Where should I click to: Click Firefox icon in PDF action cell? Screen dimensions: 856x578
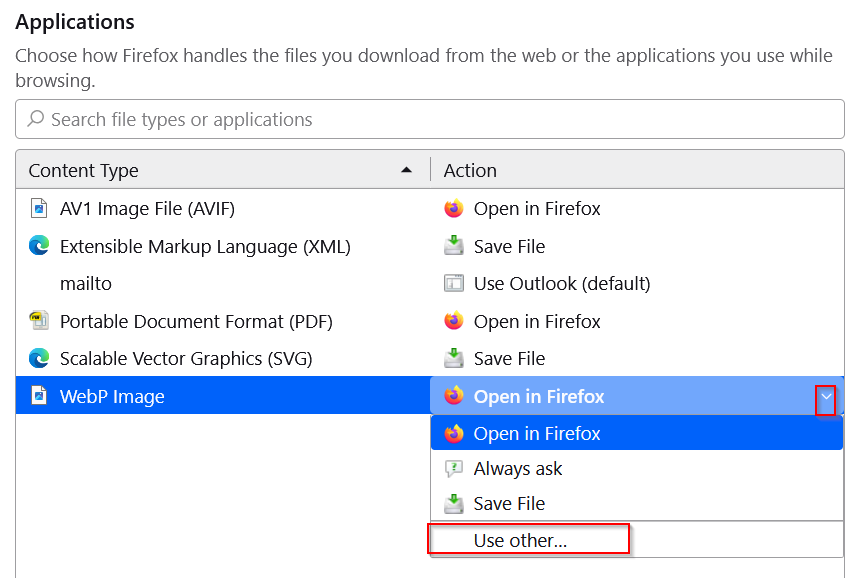(x=454, y=321)
